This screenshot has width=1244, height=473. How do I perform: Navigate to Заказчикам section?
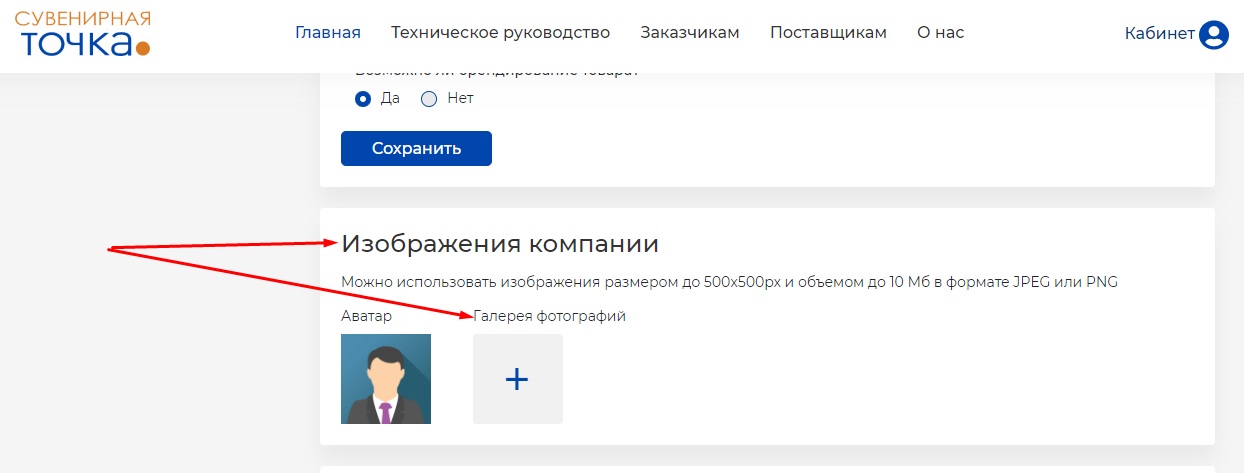pyautogui.click(x=690, y=33)
